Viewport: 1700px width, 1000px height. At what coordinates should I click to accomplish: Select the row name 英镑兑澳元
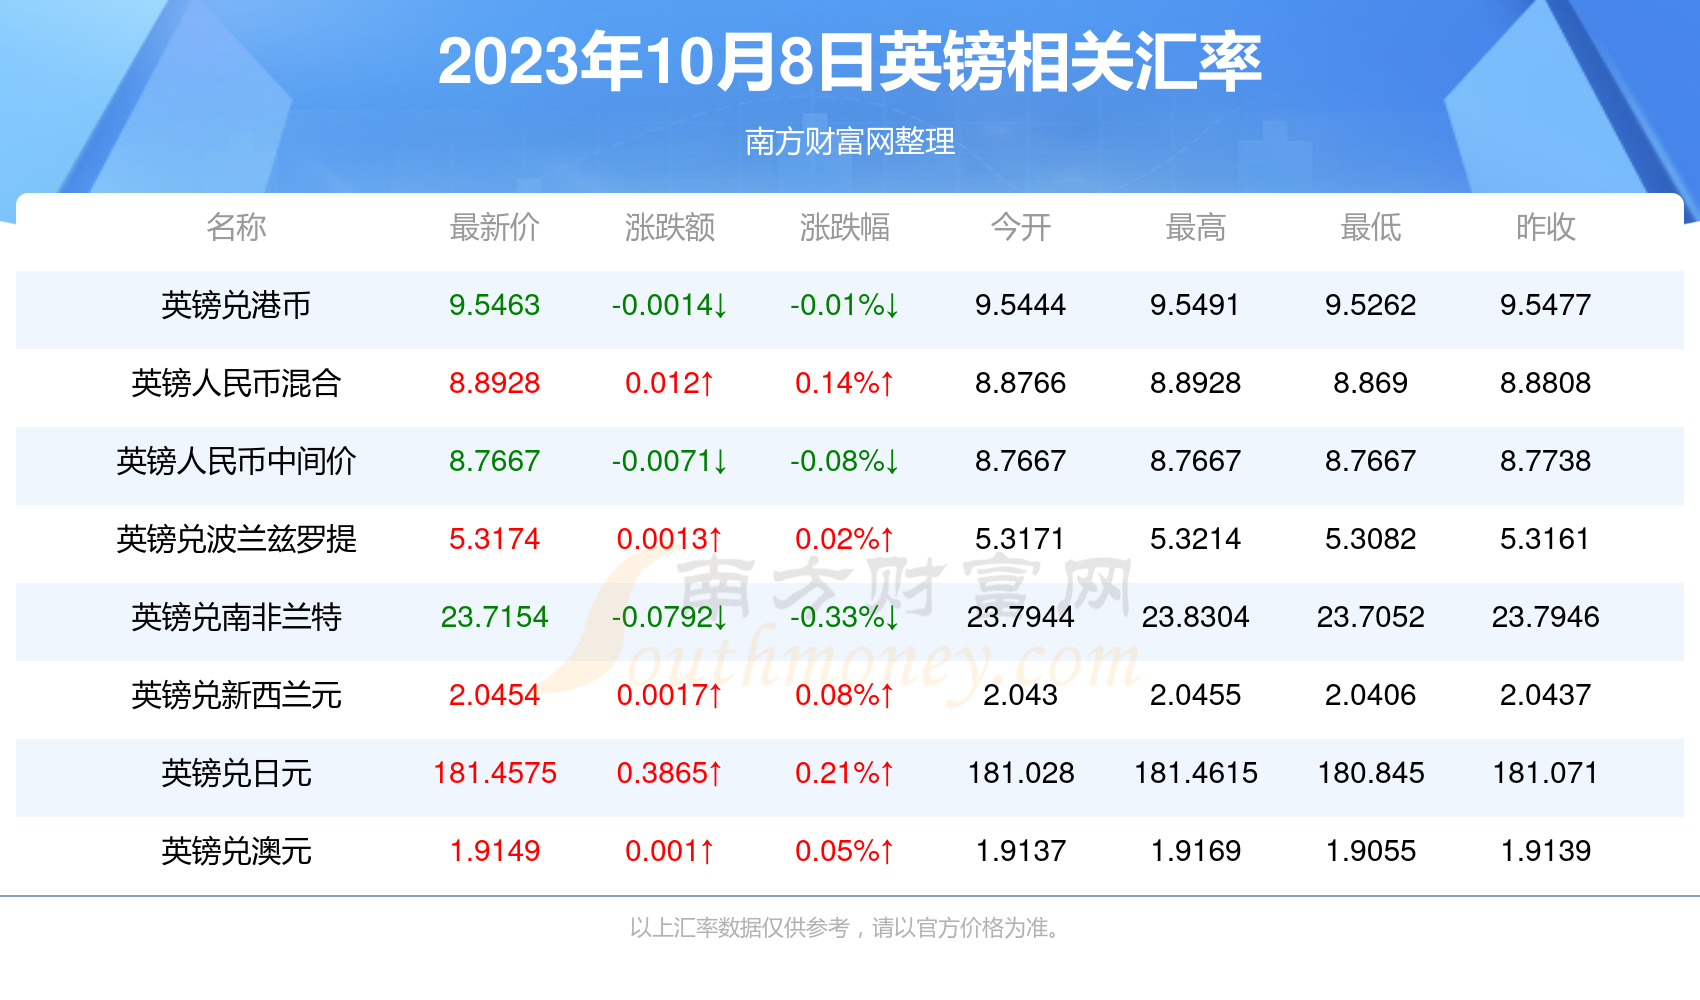236,851
